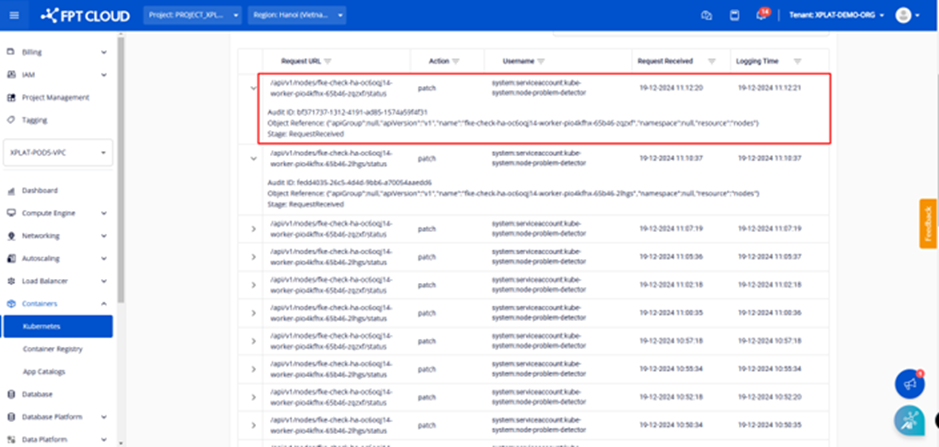Open Container Registry in sidebar
This screenshot has height=447, width=939.
tap(53, 349)
